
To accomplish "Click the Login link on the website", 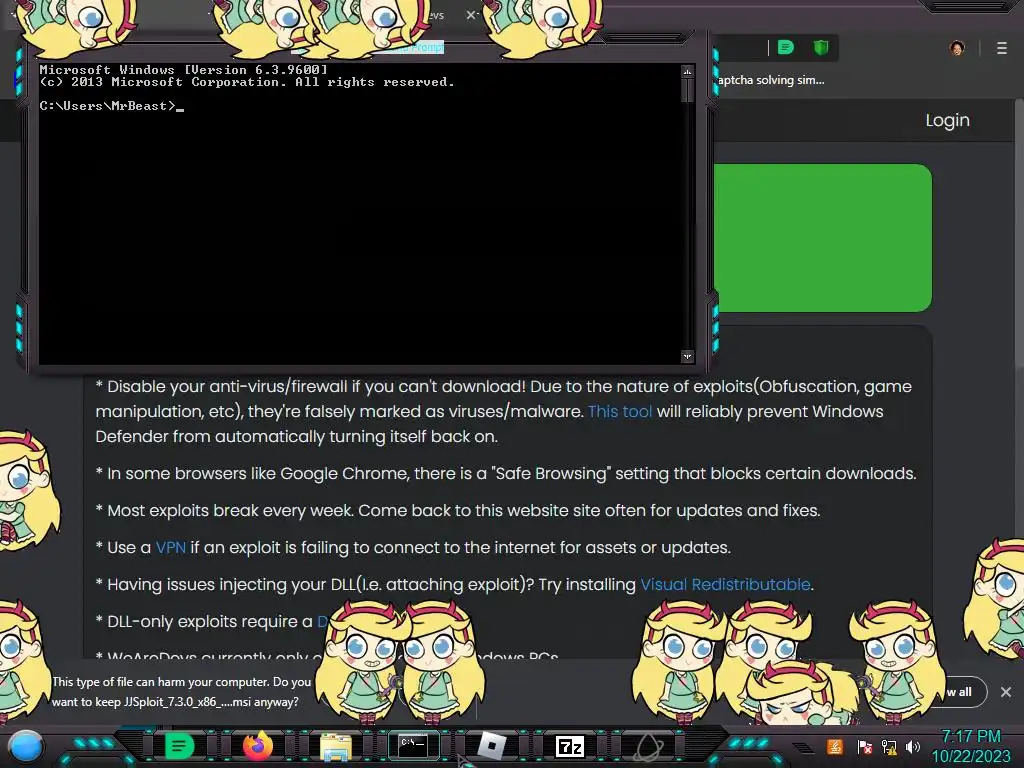I will coord(947,120).
